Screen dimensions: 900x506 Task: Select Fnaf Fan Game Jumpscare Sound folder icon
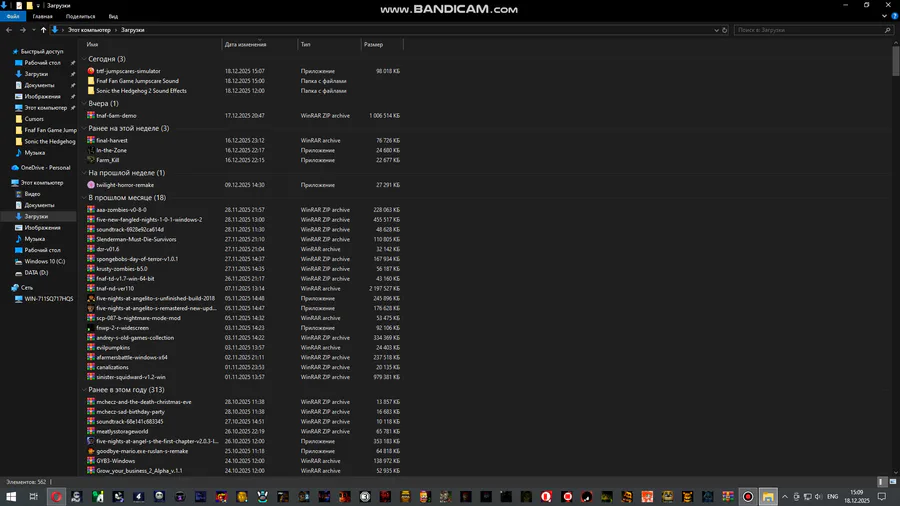pyautogui.click(x=91, y=81)
